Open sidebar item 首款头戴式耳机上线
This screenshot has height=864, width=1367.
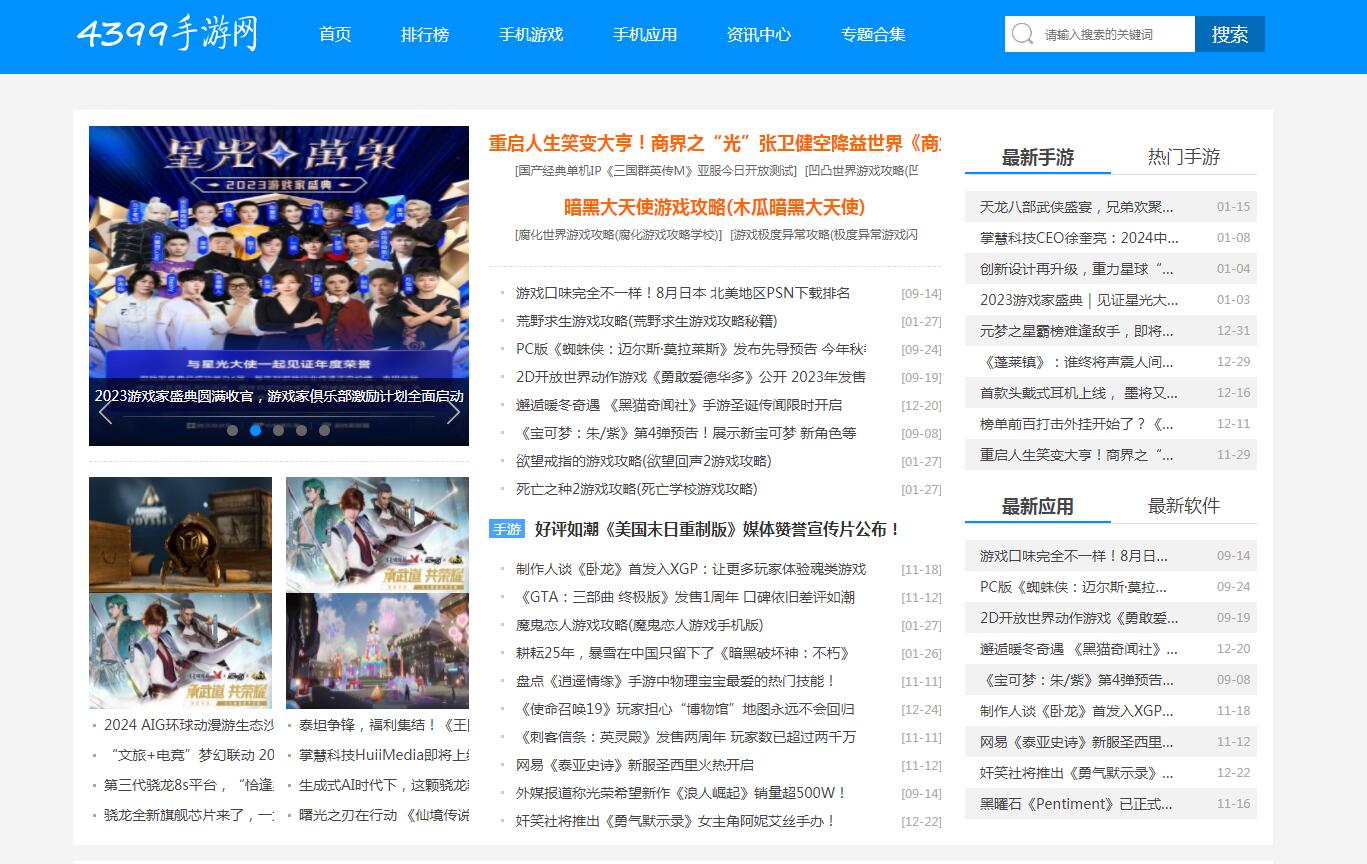coord(1079,393)
